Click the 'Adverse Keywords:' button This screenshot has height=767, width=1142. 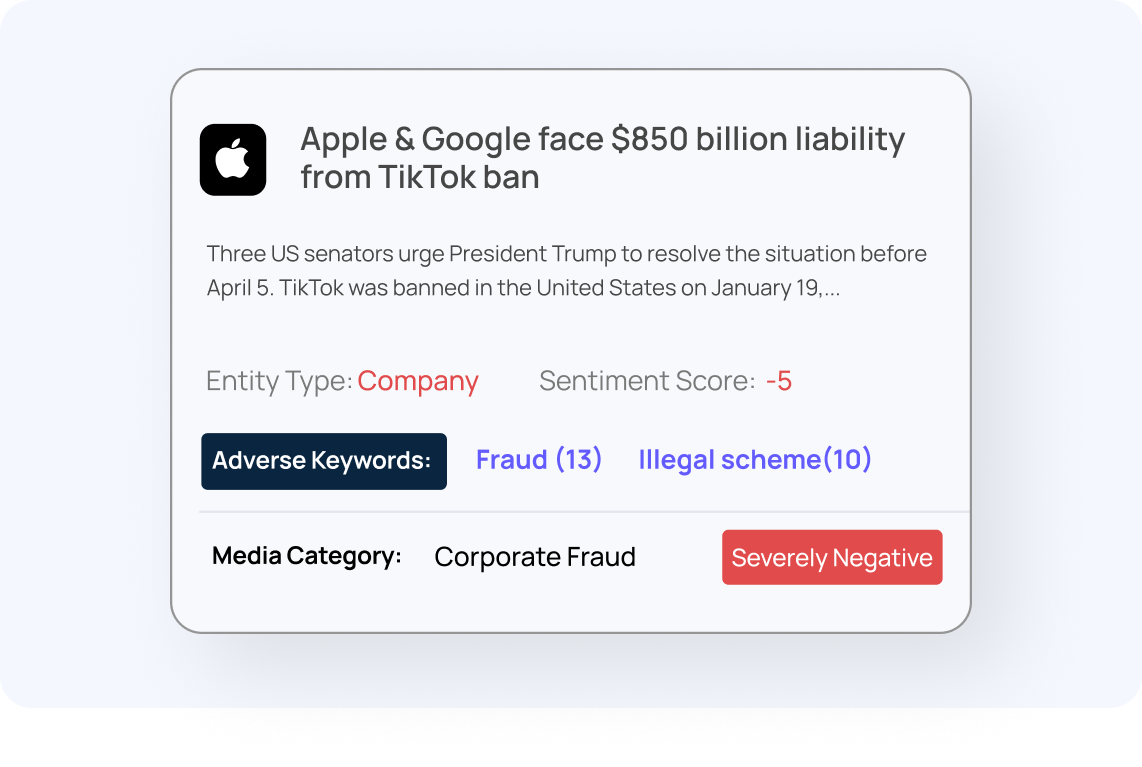pos(324,461)
